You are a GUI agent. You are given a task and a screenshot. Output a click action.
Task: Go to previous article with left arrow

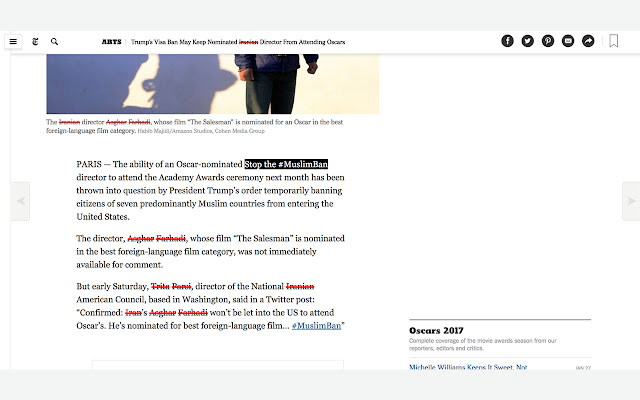pyautogui.click(x=20, y=201)
